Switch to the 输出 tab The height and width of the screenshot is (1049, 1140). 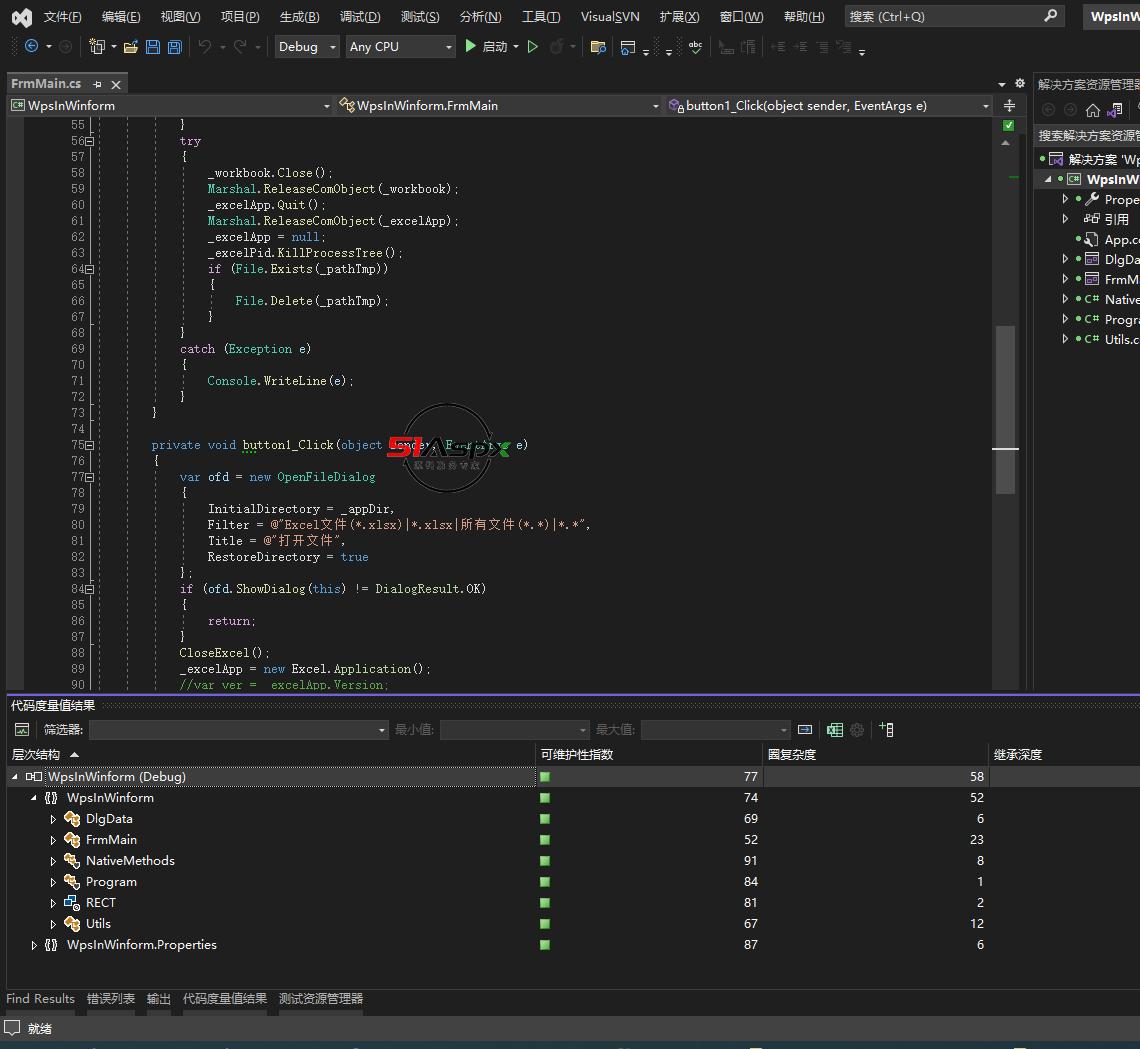pos(158,999)
